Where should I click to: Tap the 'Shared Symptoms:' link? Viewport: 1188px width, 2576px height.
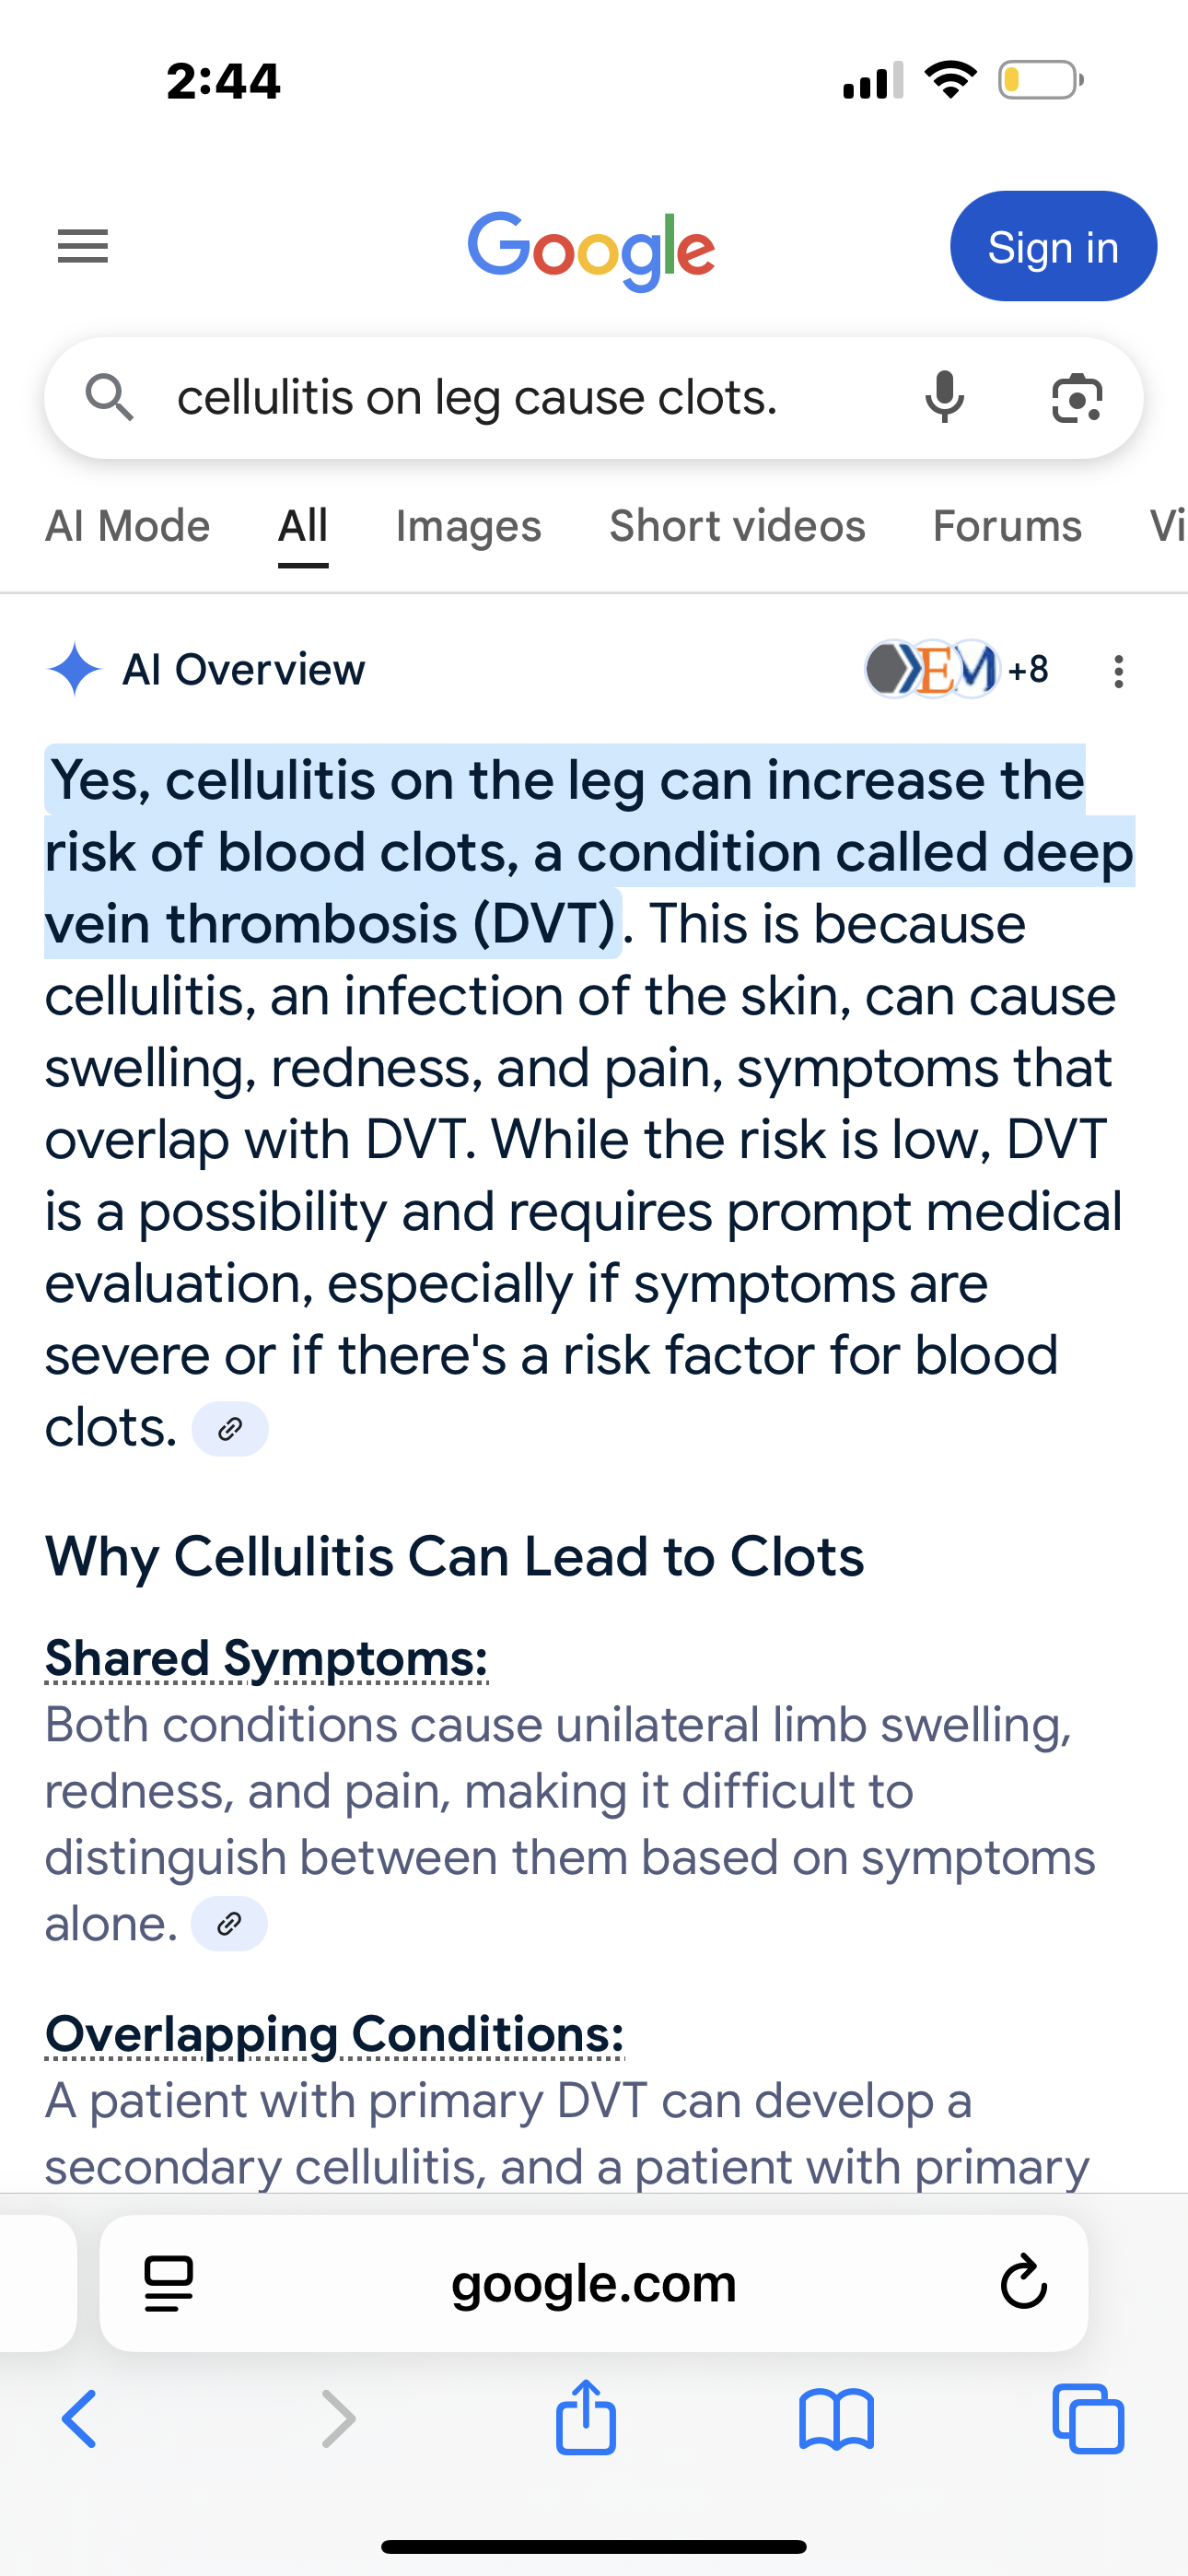pyautogui.click(x=266, y=1658)
